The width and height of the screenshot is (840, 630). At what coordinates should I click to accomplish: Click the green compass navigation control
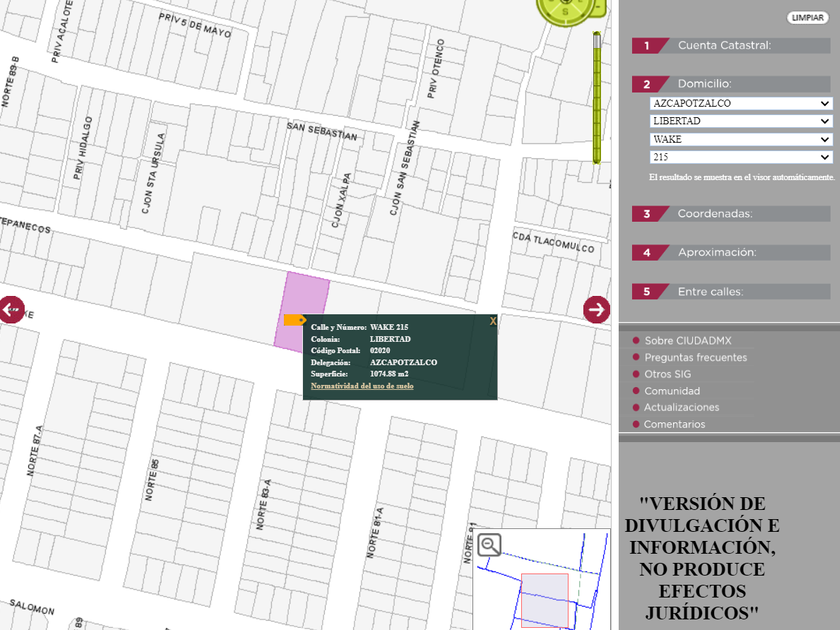(568, 12)
